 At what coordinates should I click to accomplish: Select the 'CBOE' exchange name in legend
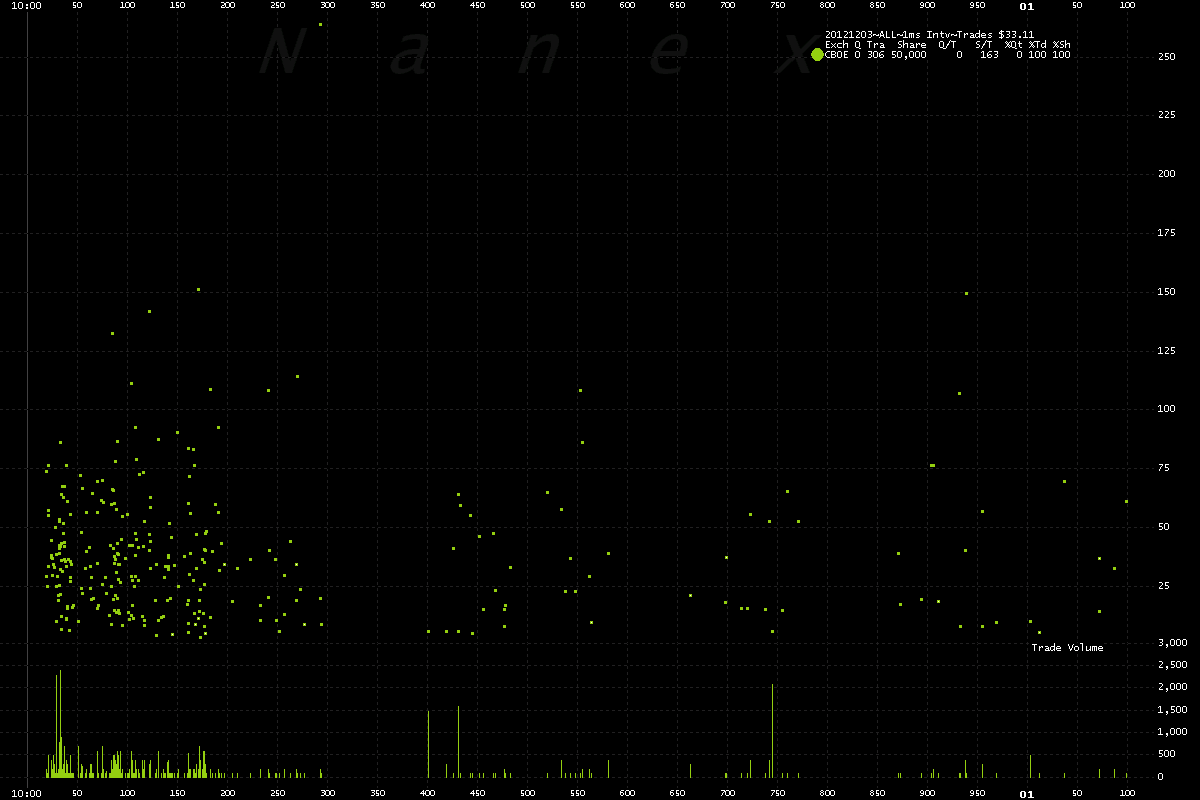tap(836, 55)
